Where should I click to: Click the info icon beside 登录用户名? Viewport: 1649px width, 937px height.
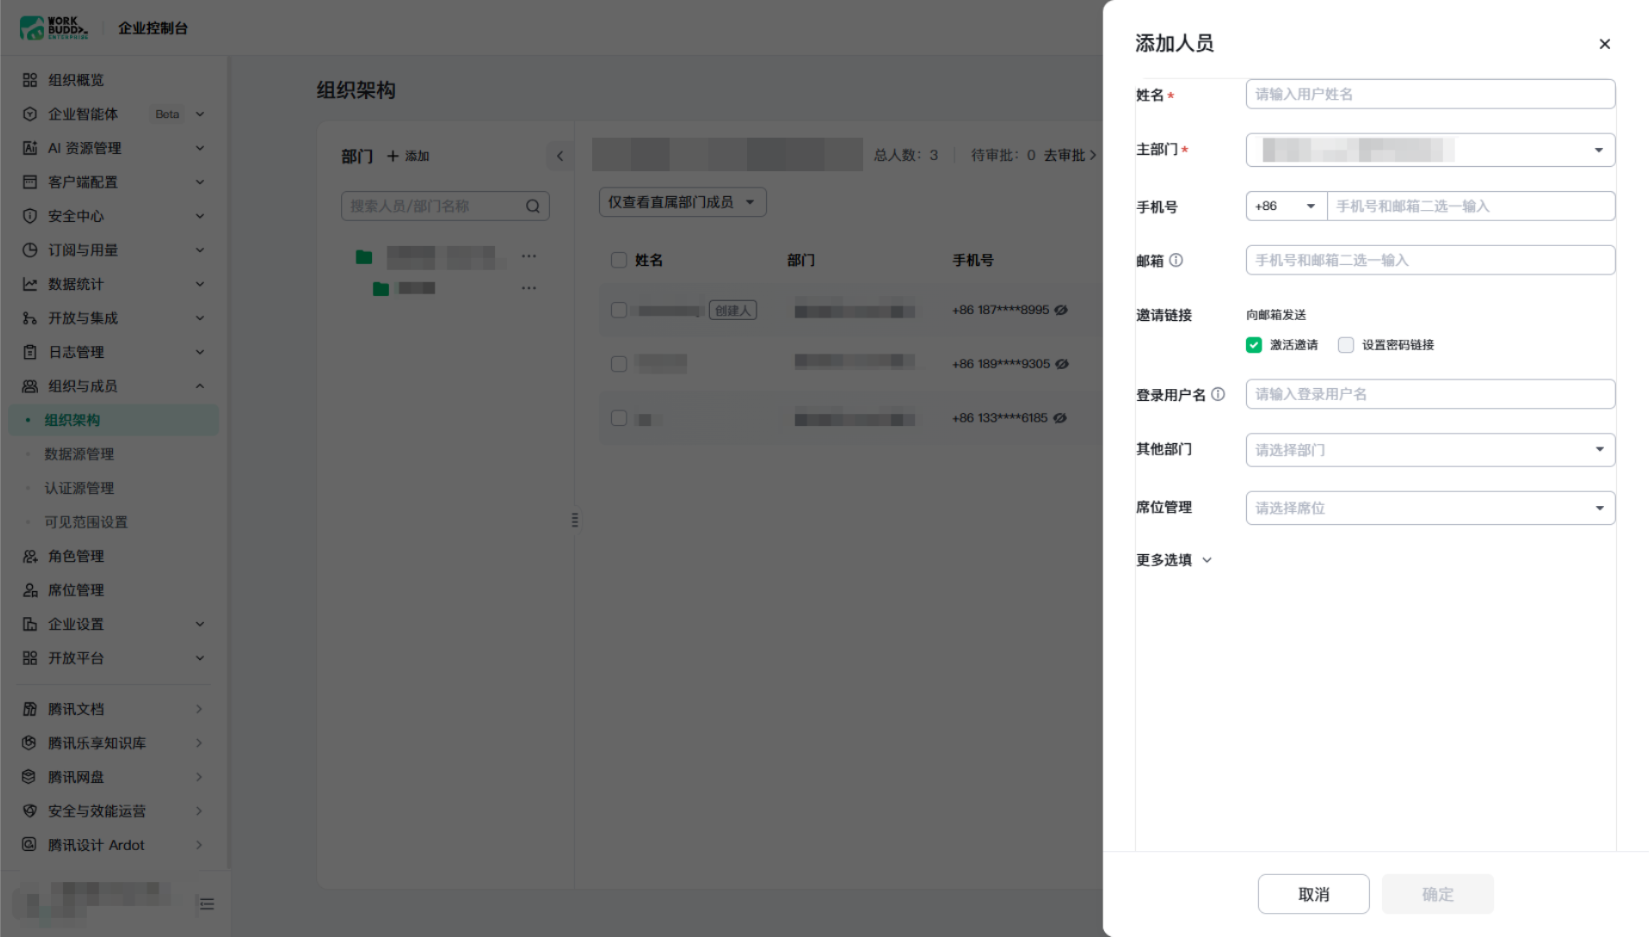point(1218,394)
